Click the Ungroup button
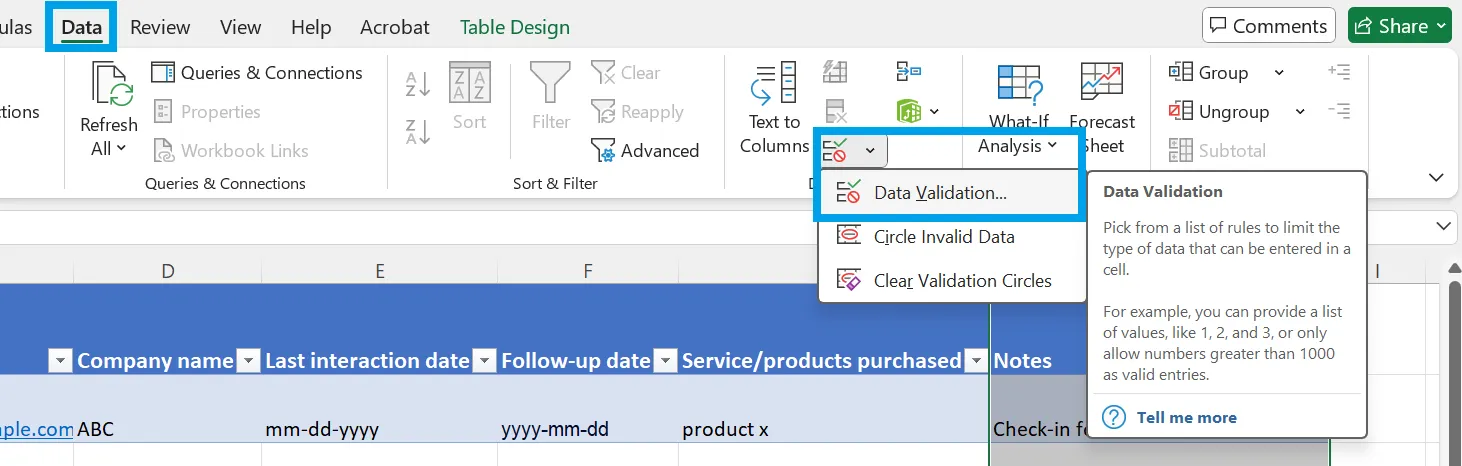The image size is (1462, 466). pos(1219,112)
